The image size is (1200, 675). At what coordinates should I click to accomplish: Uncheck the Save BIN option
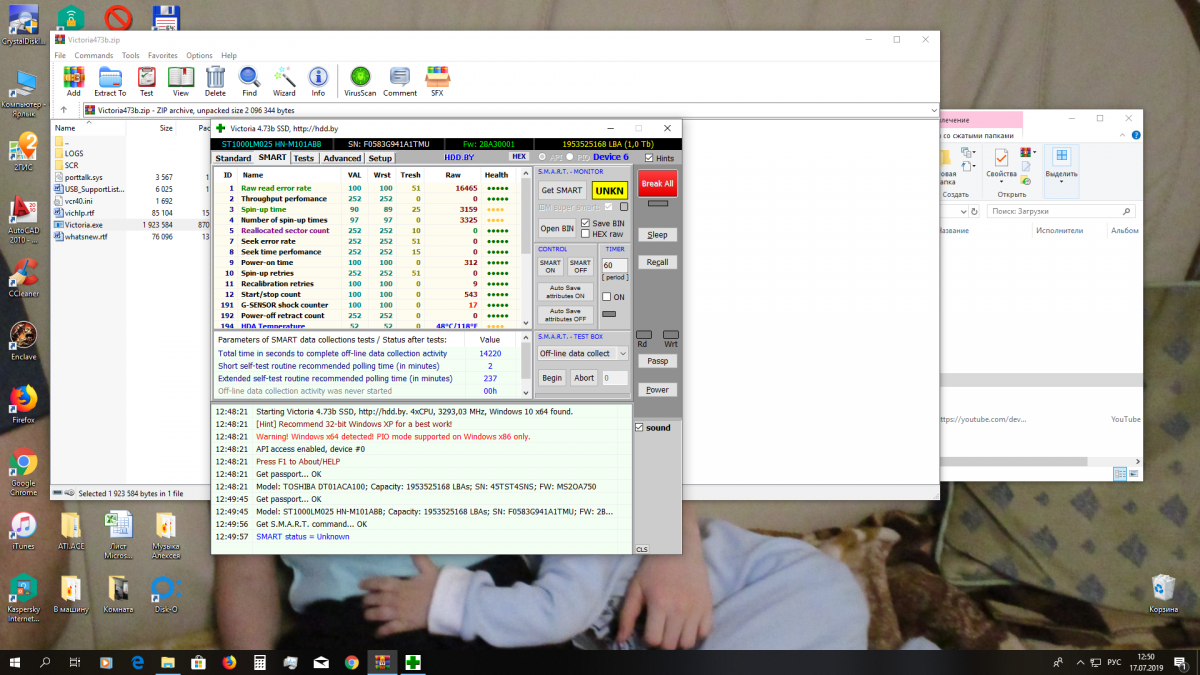[584, 223]
